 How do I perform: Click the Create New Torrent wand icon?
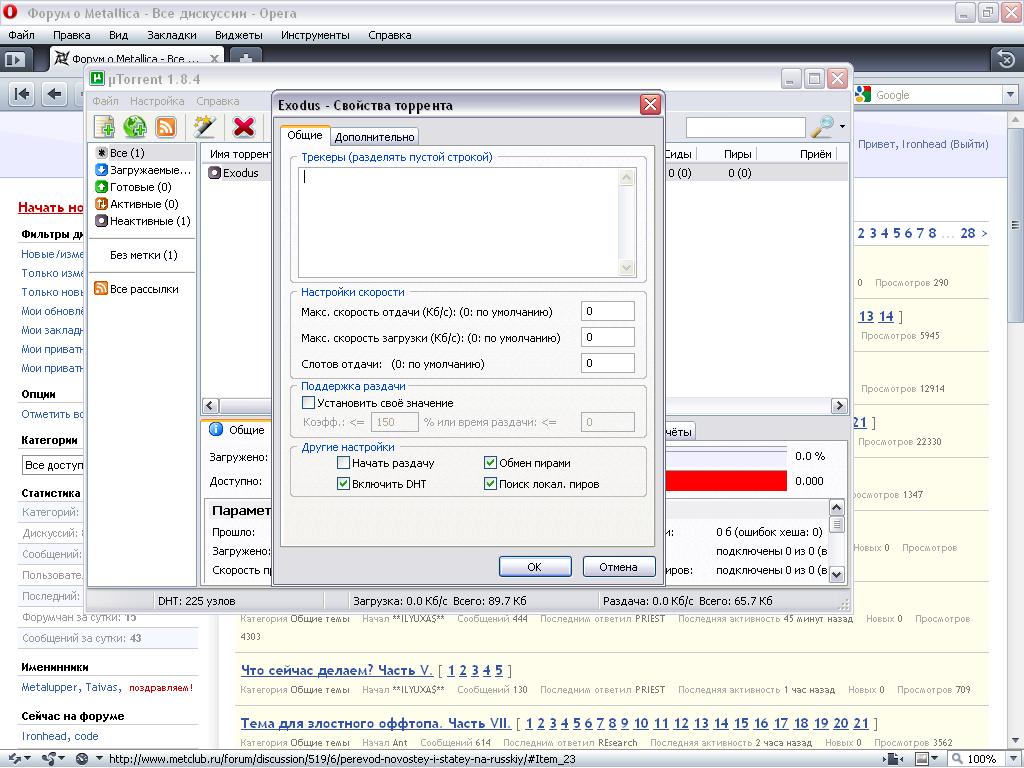coord(205,126)
